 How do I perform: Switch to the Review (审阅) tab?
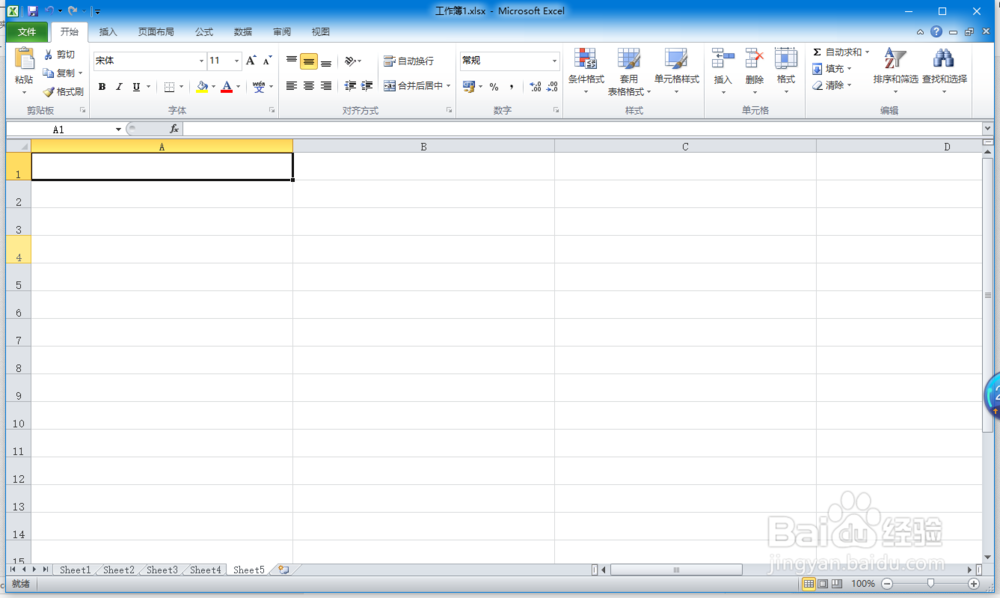[281, 32]
